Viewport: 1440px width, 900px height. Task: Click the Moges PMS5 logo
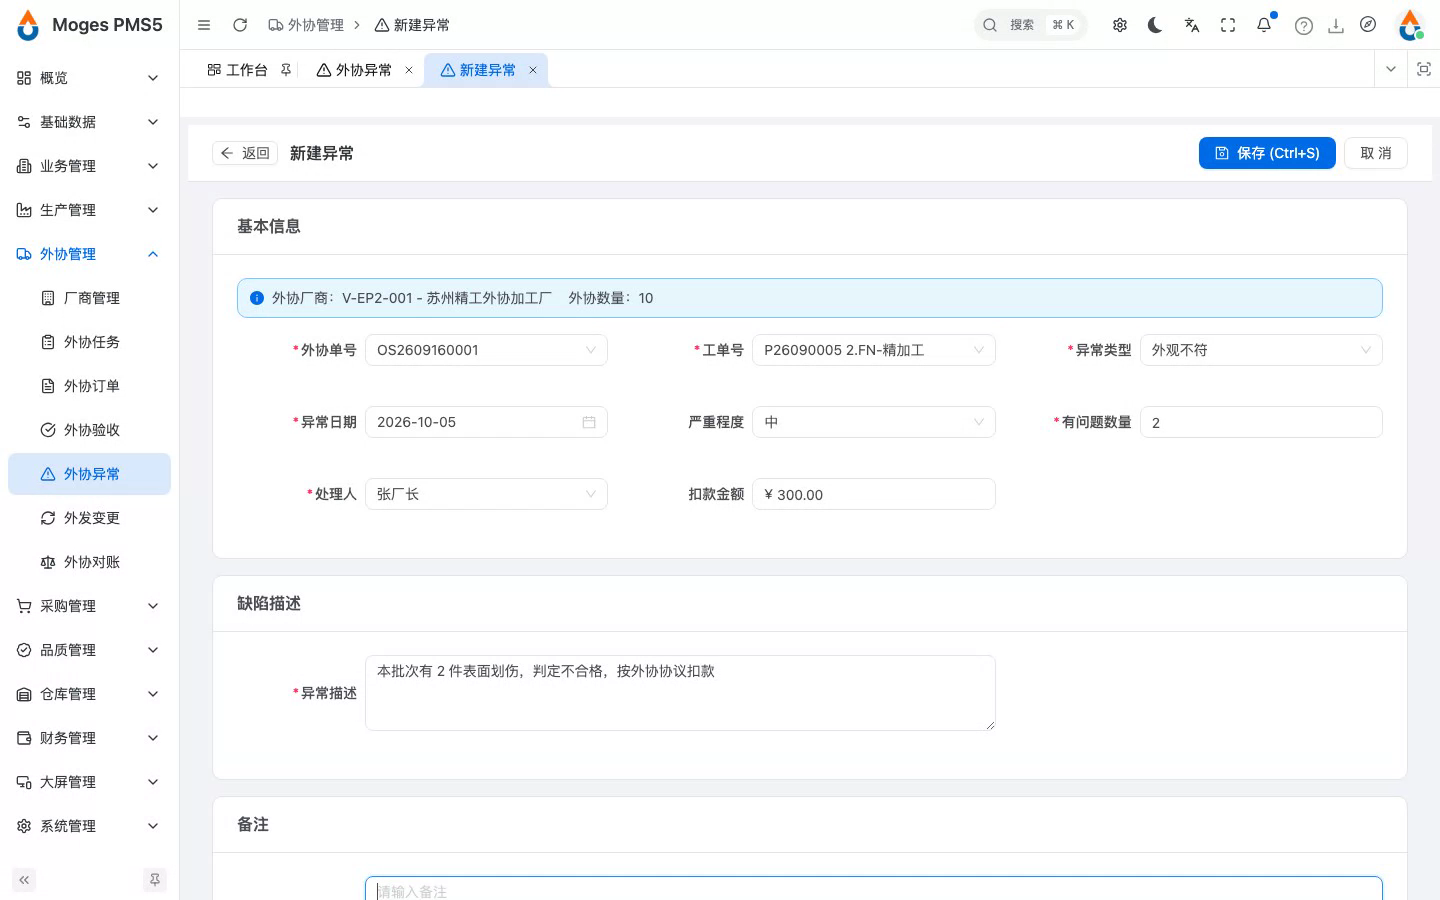click(90, 25)
